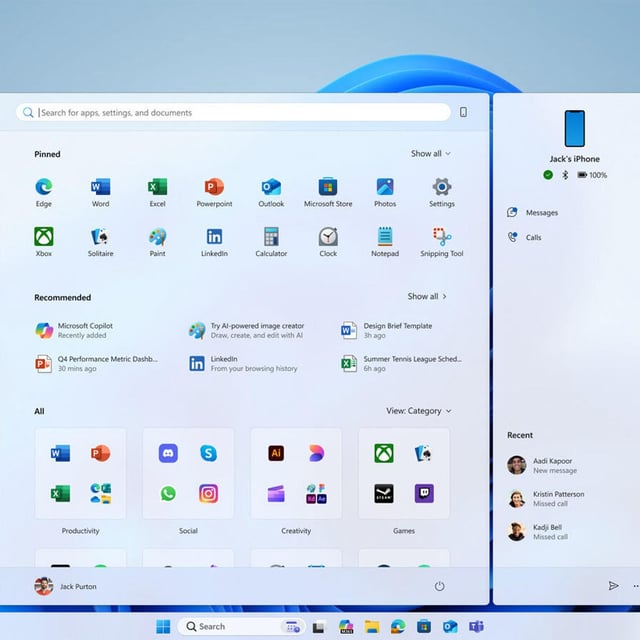The image size is (640, 640).
Task: Open Clipchamp in the Creativity category
Action: (276, 493)
